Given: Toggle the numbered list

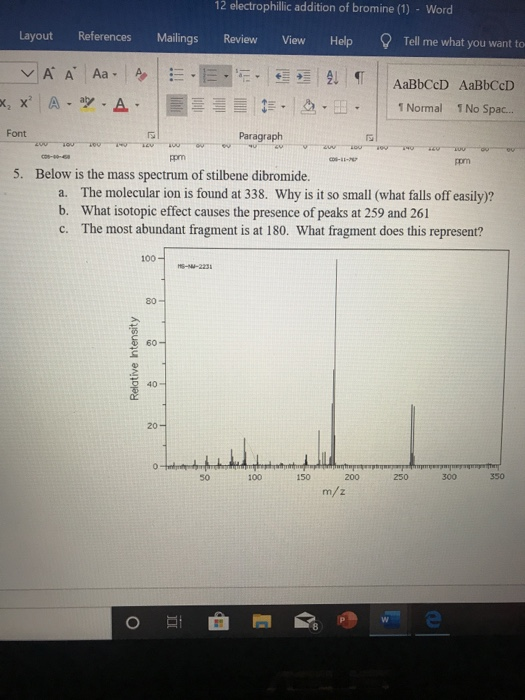Looking at the screenshot, I should pyautogui.click(x=209, y=75).
